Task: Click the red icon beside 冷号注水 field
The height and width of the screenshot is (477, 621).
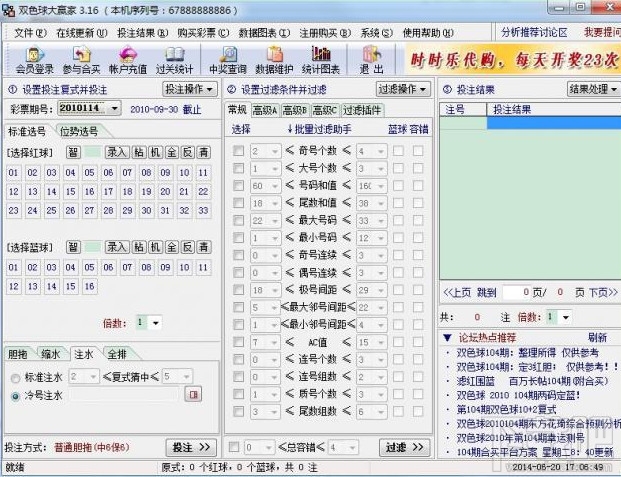Action: tap(193, 394)
